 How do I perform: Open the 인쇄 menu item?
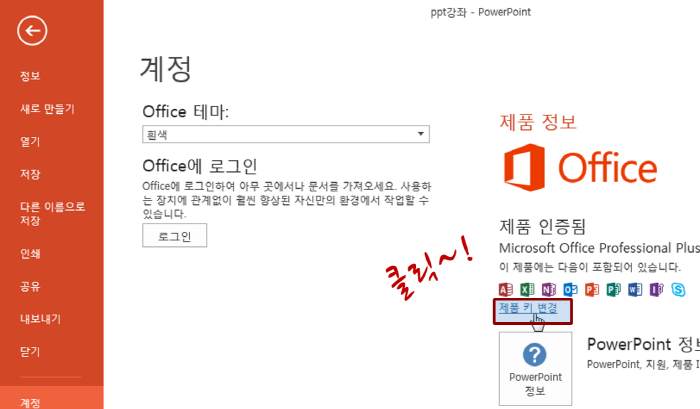point(30,254)
